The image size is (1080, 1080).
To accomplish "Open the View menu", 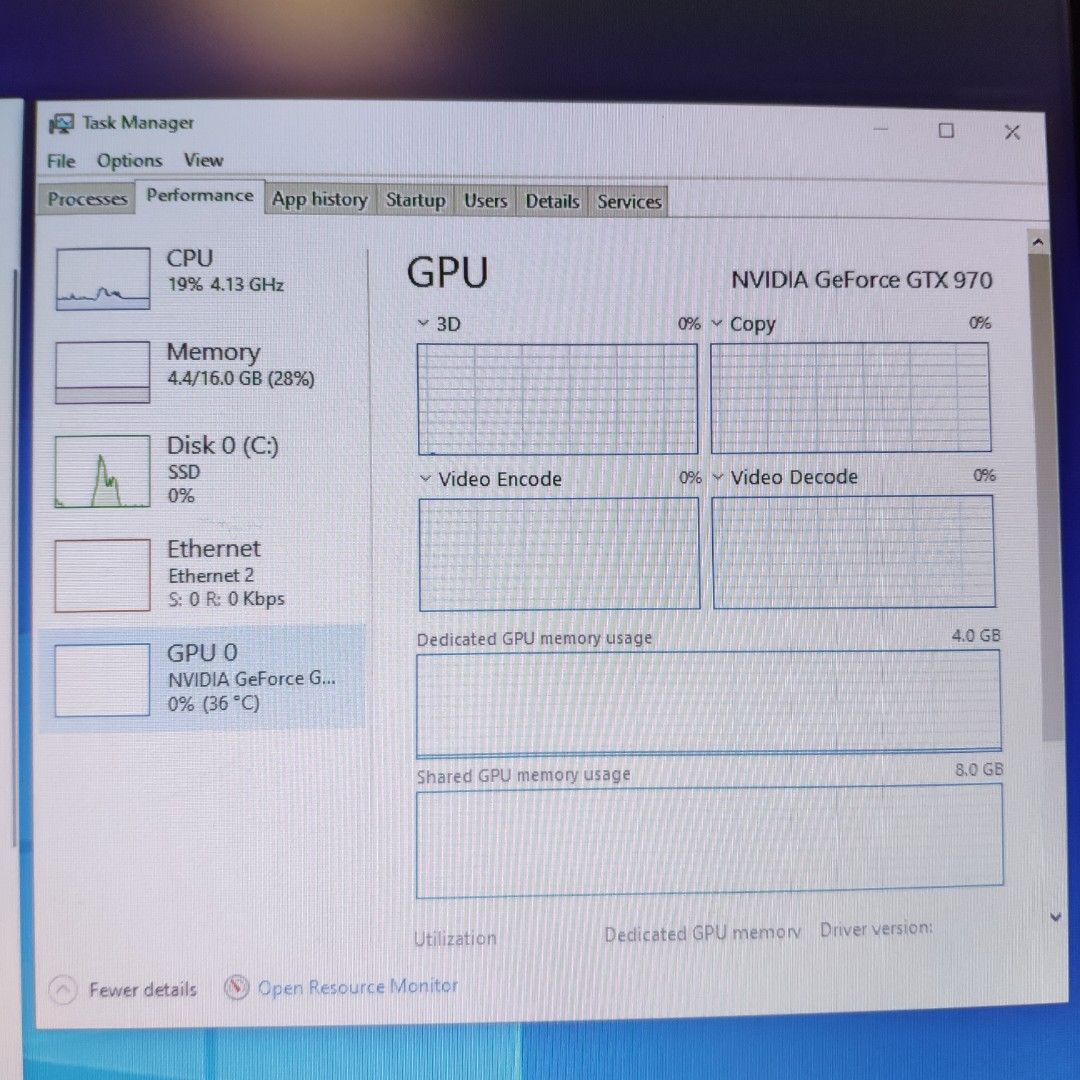I will [204, 160].
